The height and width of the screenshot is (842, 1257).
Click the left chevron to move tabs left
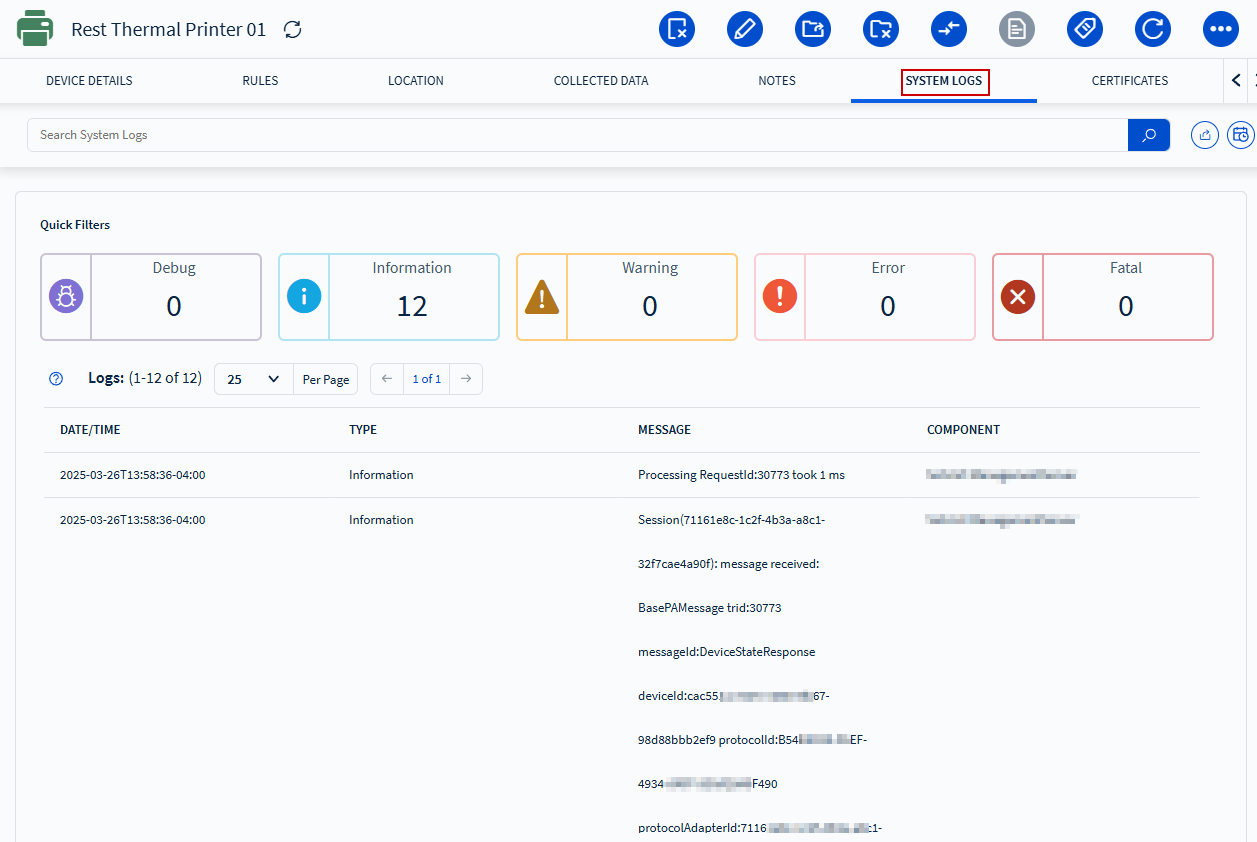point(1236,81)
